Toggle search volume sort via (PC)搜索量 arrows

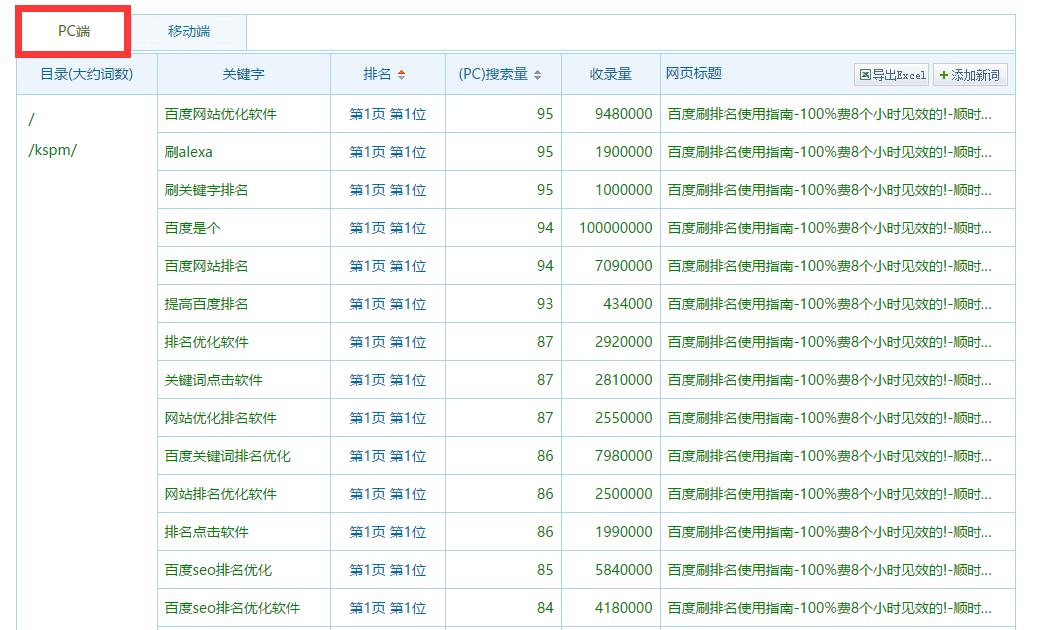coord(537,74)
